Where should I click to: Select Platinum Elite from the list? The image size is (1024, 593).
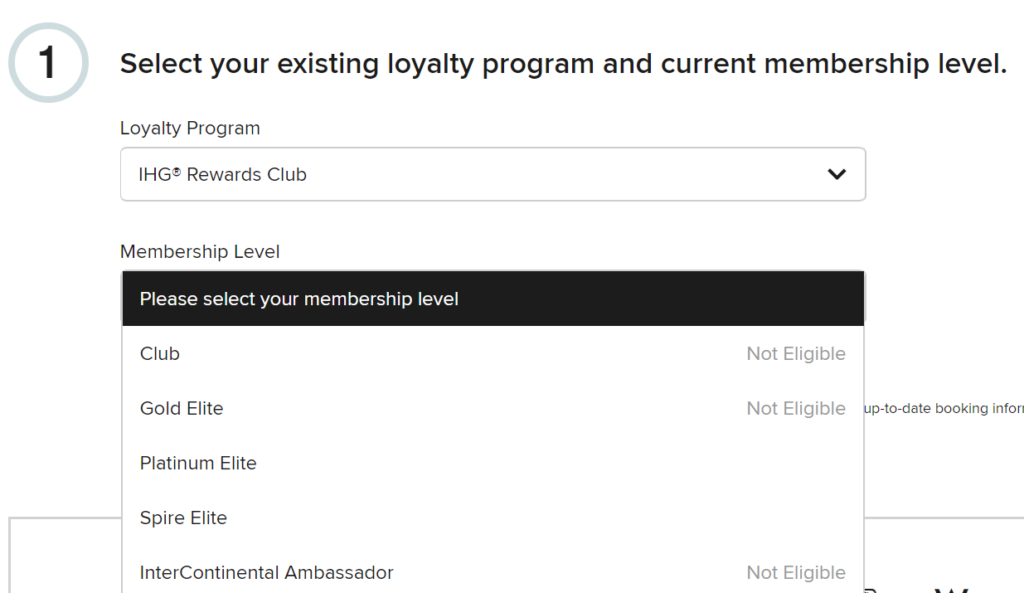pos(198,463)
